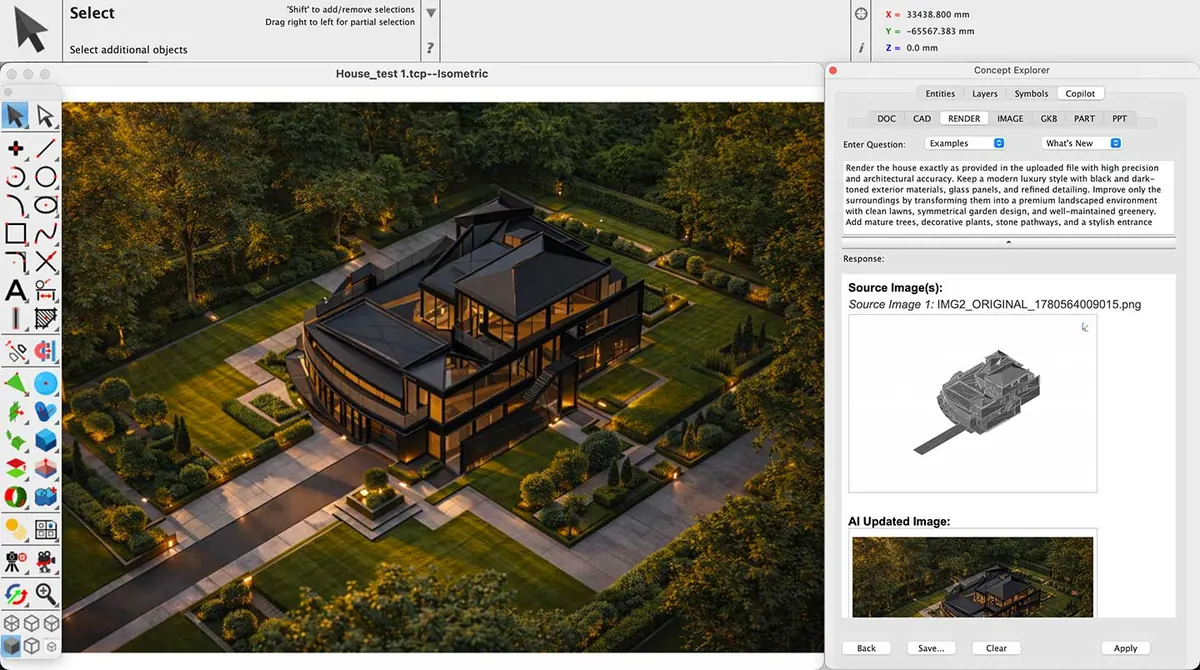The width and height of the screenshot is (1200, 670).
Task: Activate the Text tool with letter A
Action: [16, 291]
